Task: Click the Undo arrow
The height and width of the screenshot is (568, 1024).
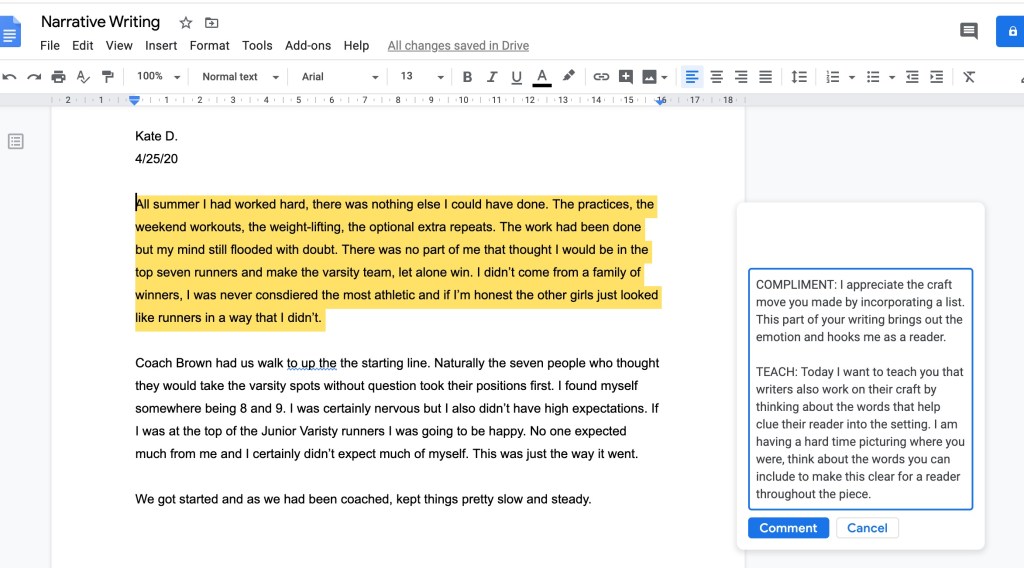Action: pyautogui.click(x=9, y=77)
